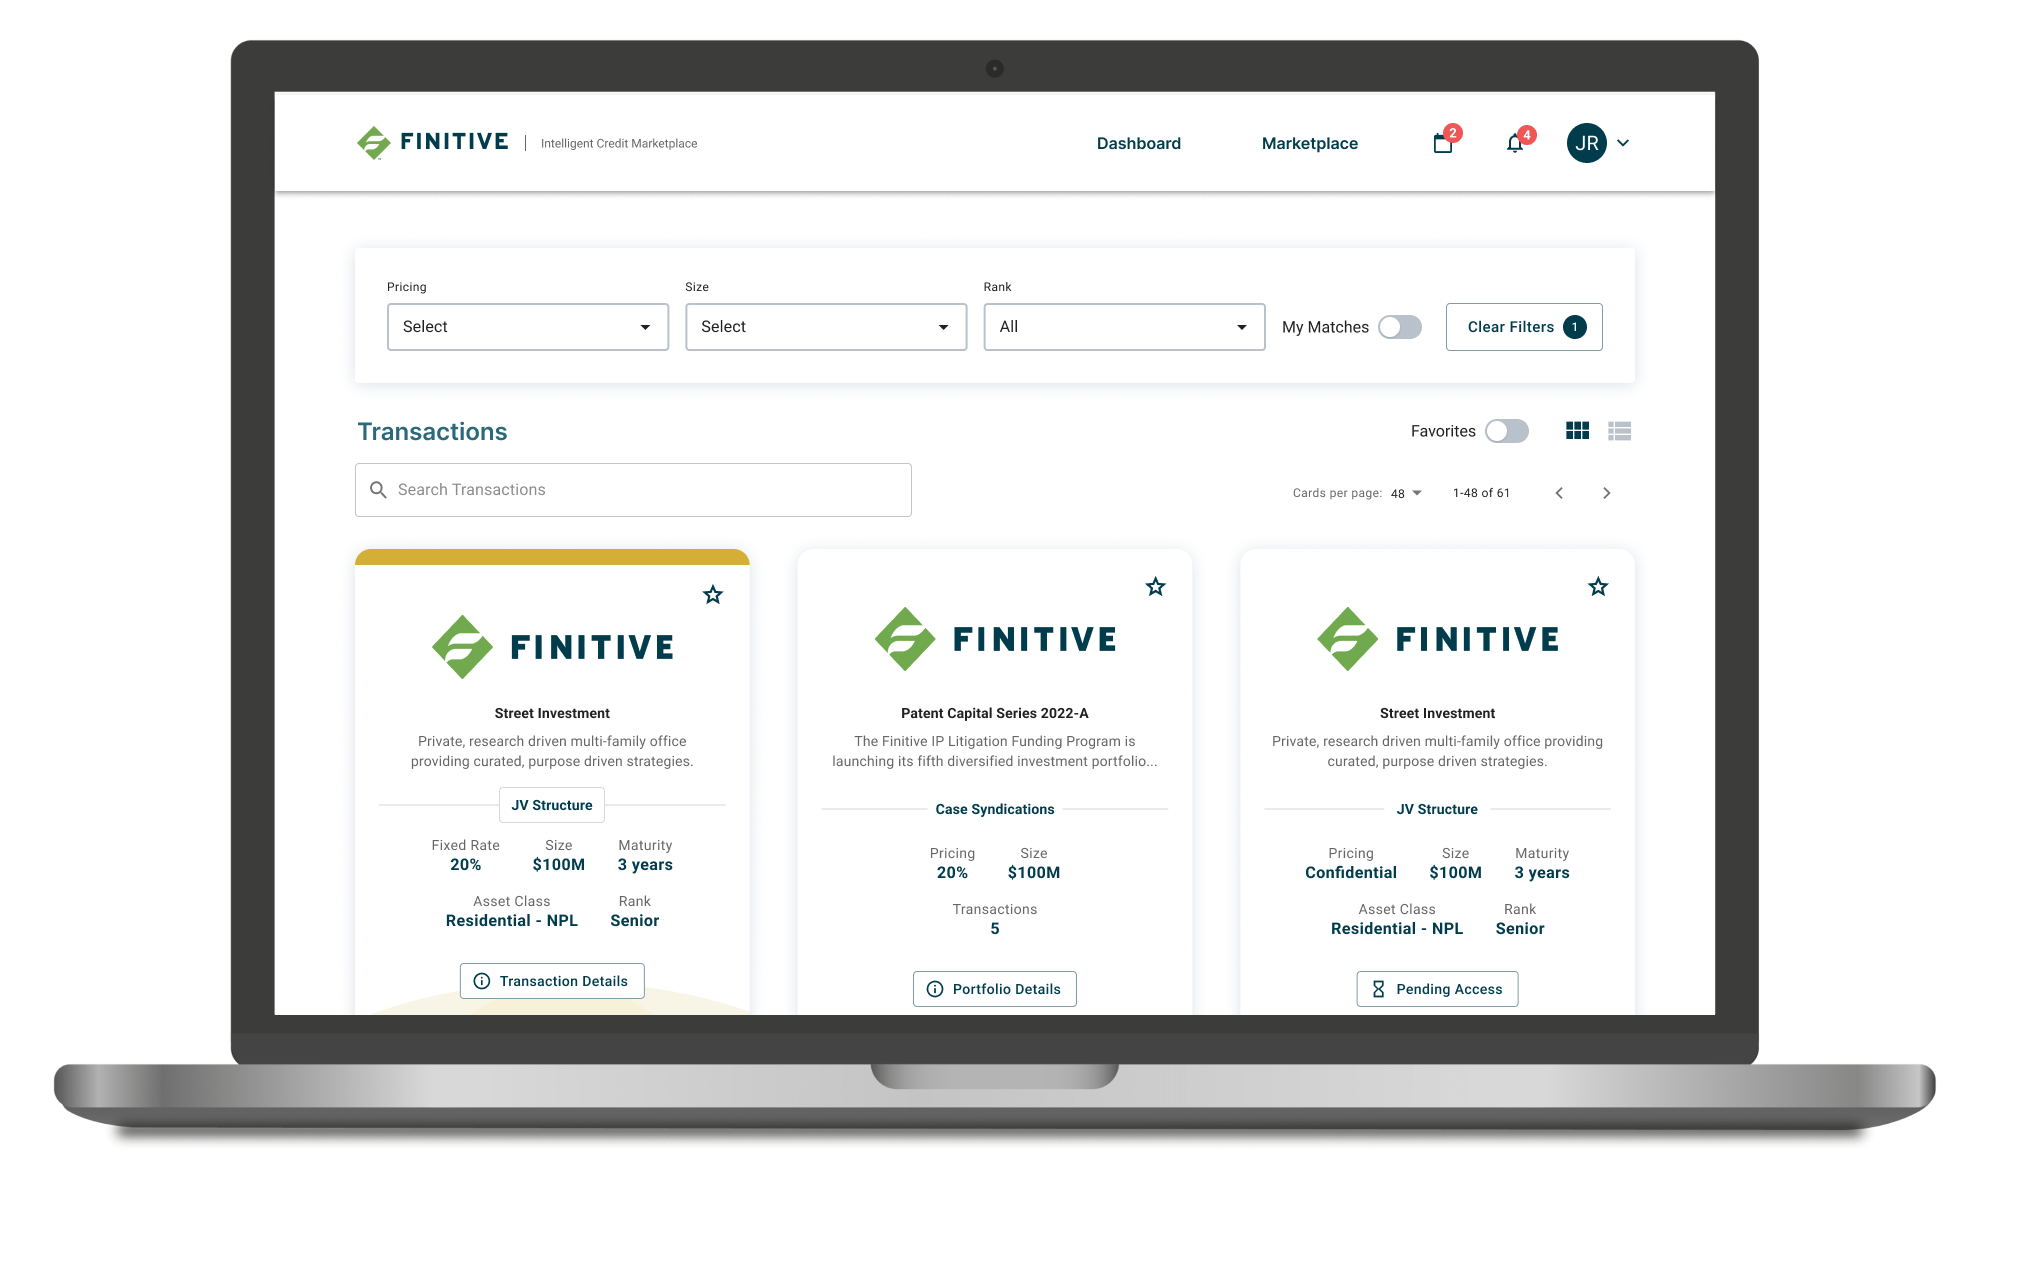The image size is (2039, 1263).
Task: Open the Dashboard menu item
Action: (x=1139, y=143)
